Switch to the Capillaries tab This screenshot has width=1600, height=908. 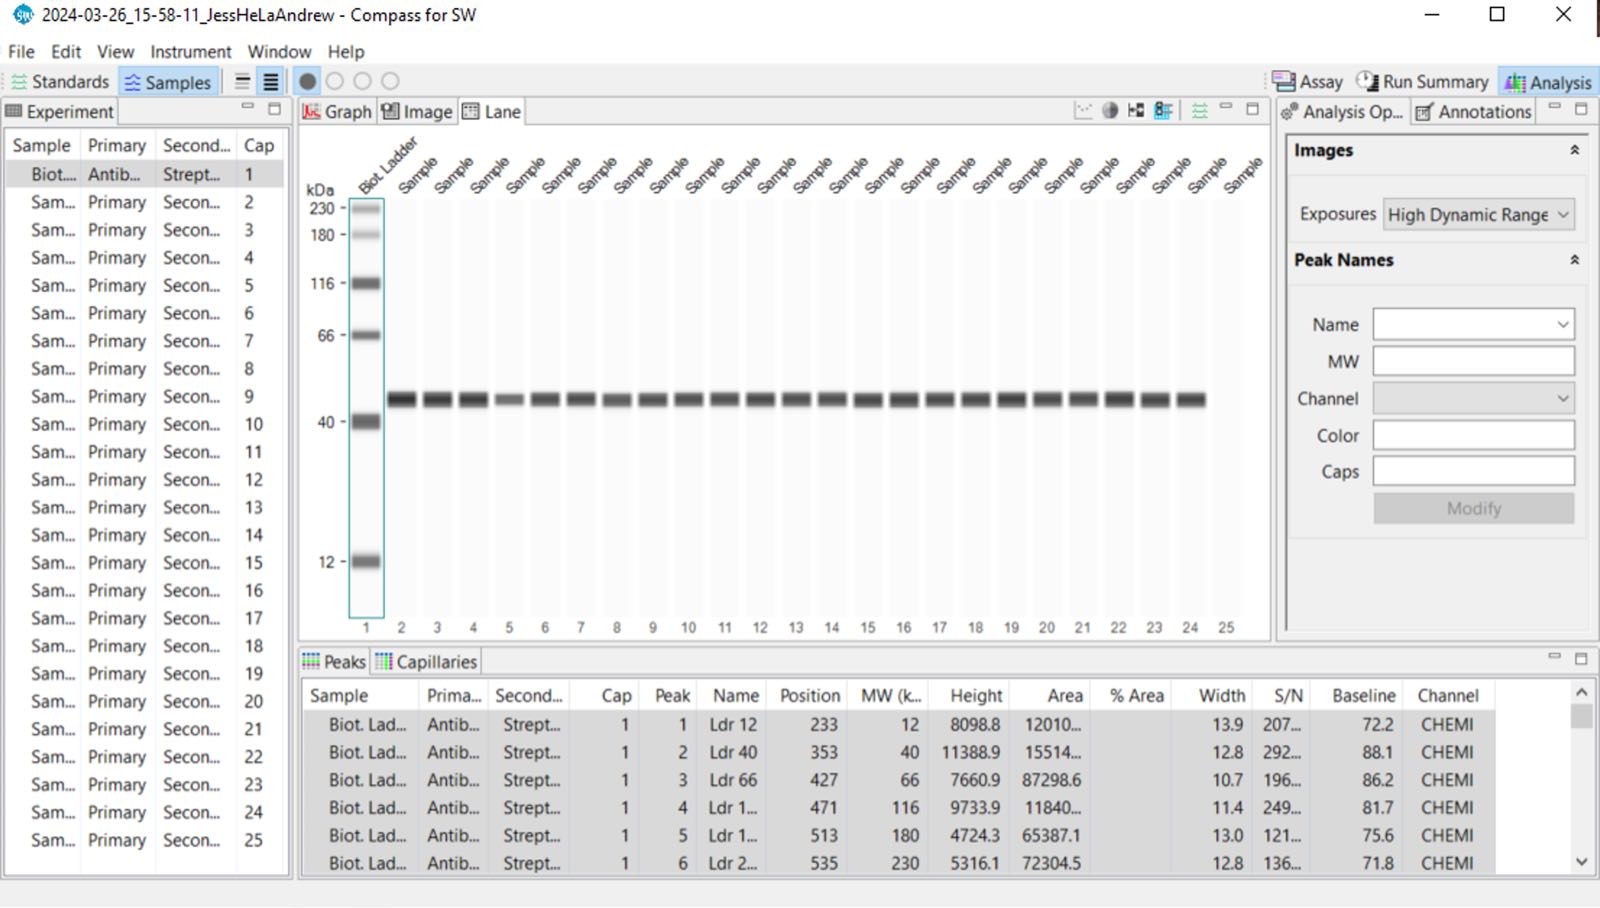click(426, 662)
